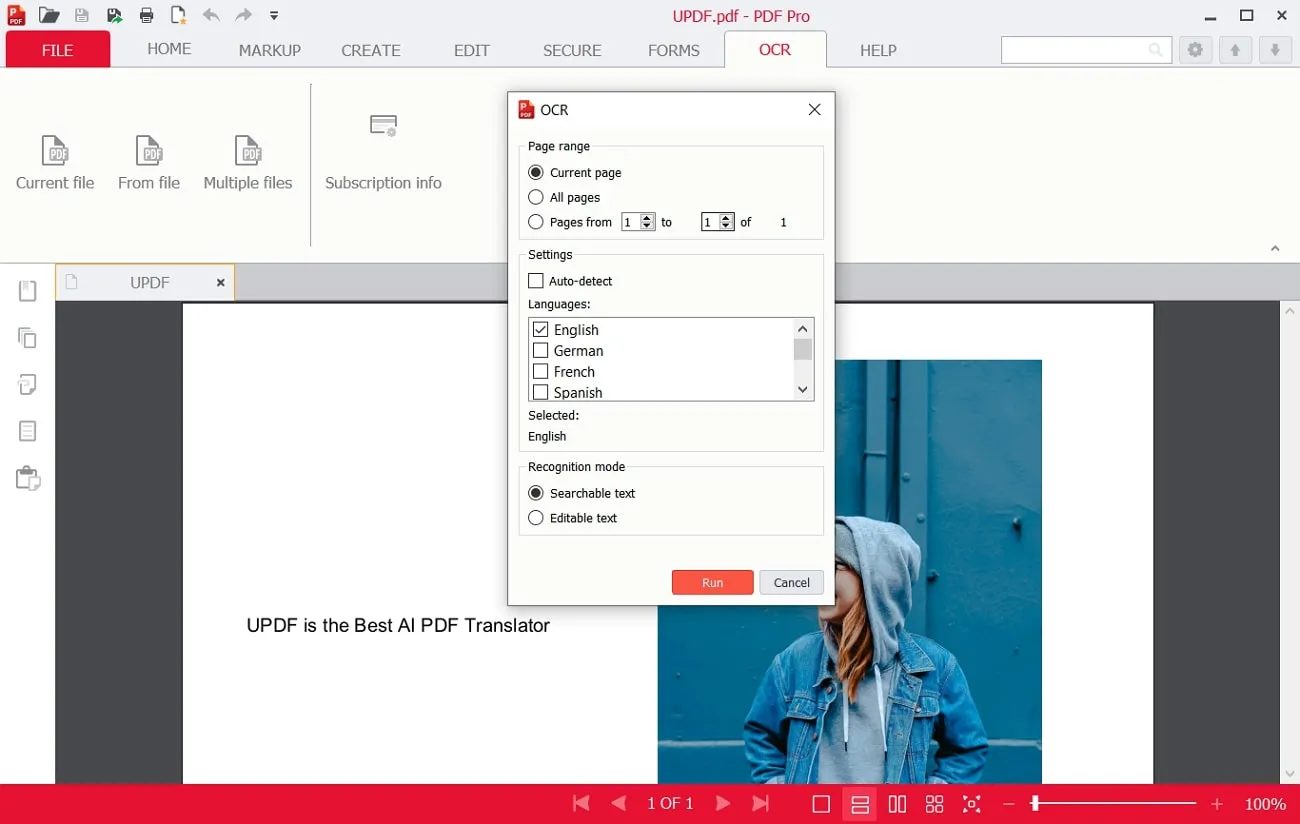Switch to the MARKUP ribbon tab
The width and height of the screenshot is (1300, 824).
270,50
